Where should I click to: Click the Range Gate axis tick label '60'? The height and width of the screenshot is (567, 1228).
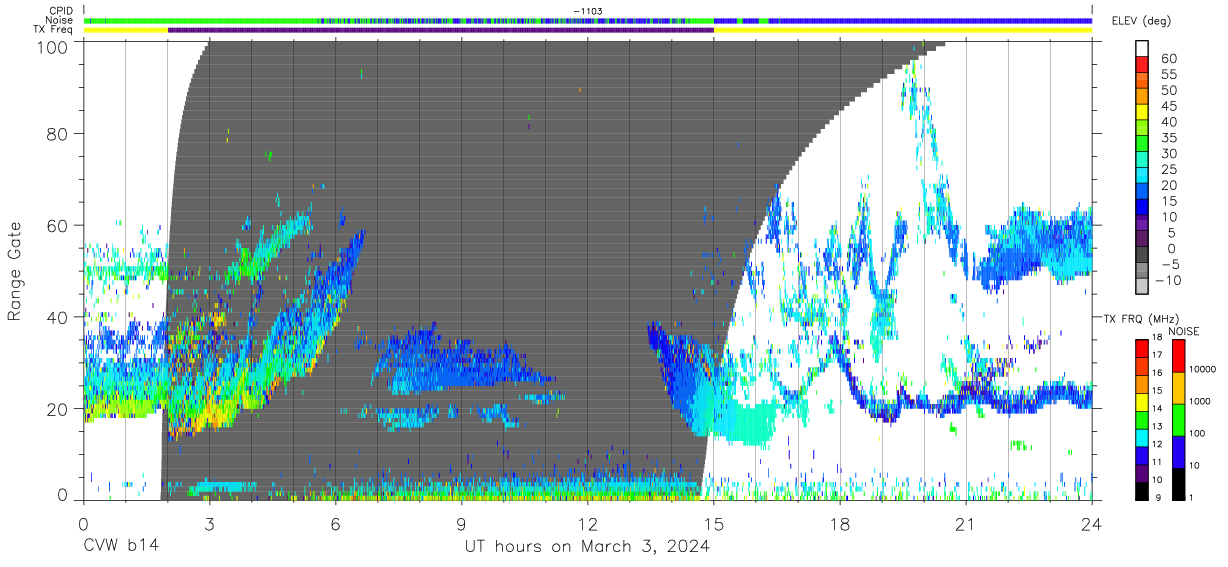[x=57, y=226]
